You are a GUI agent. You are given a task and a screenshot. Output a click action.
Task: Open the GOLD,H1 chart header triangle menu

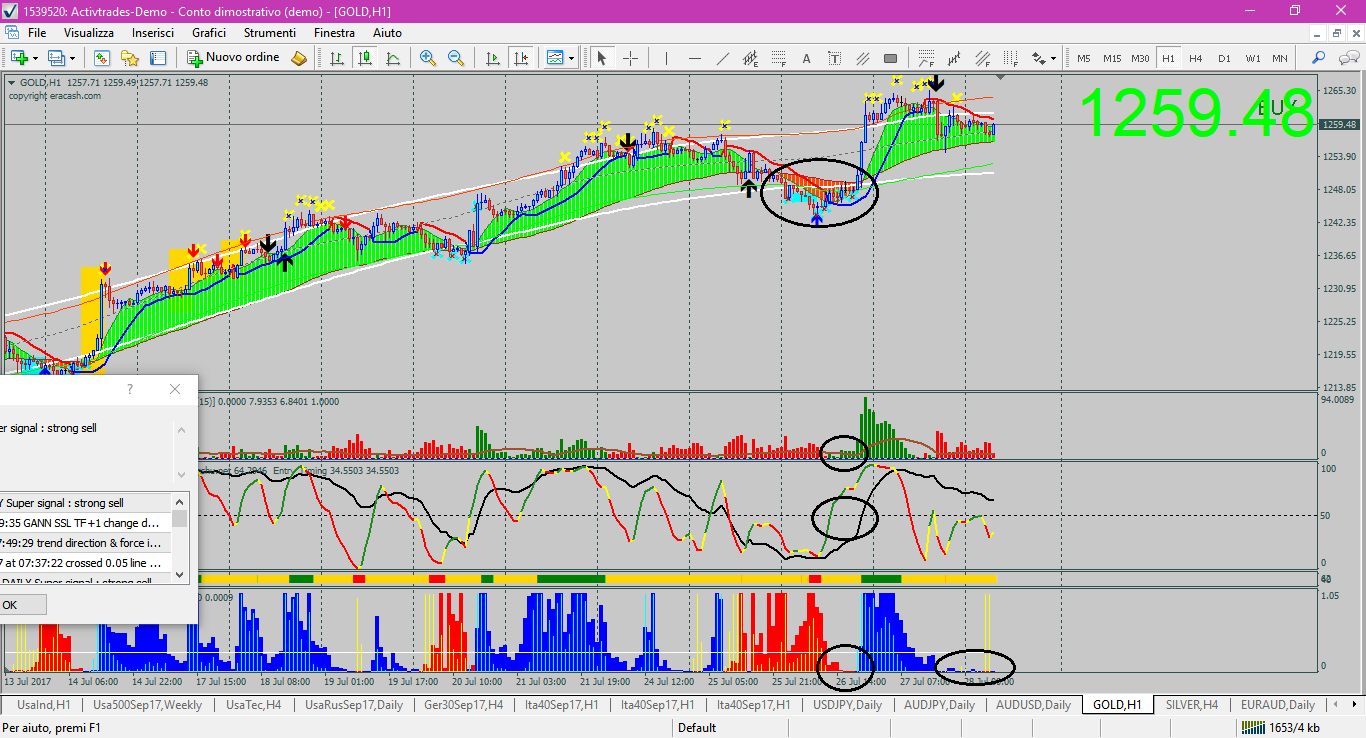click(x=12, y=83)
